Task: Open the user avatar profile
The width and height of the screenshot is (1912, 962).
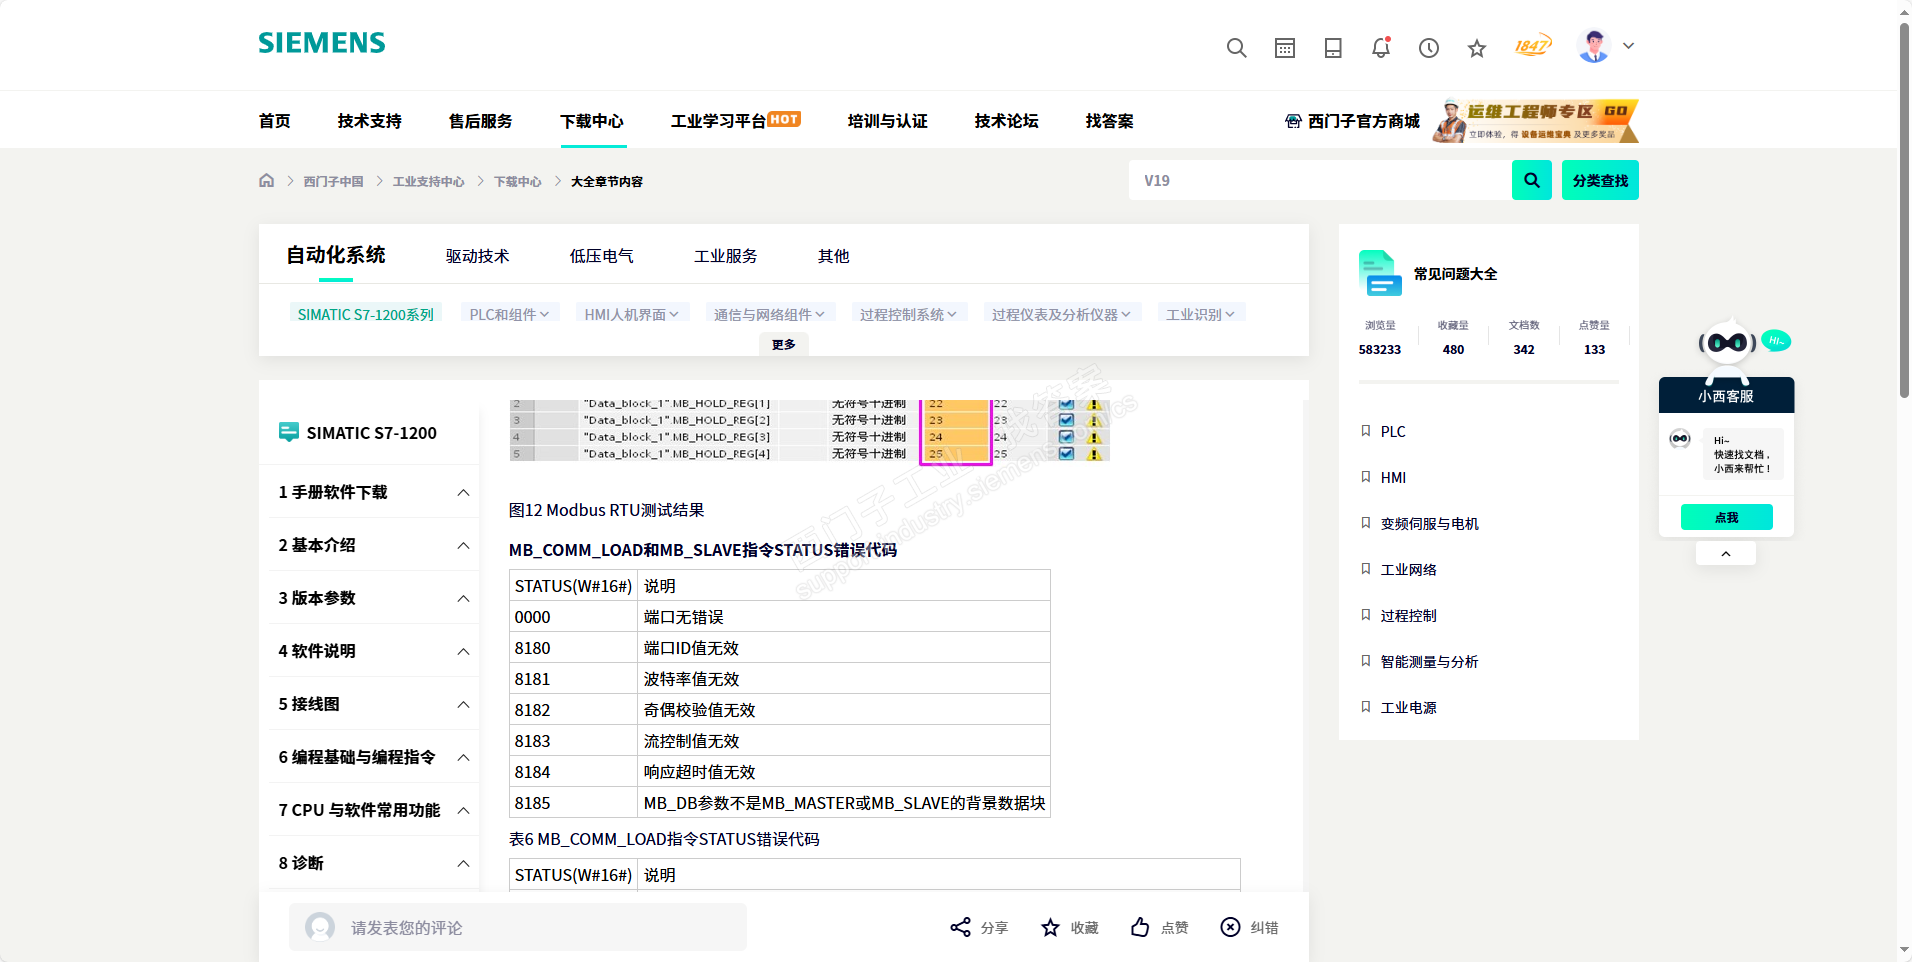Action: click(x=1594, y=46)
